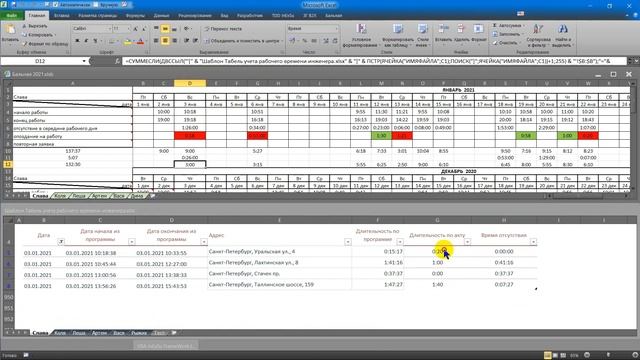Open filter dropdown for Дата начала из программы
640x360 pixels.
tap(131, 242)
